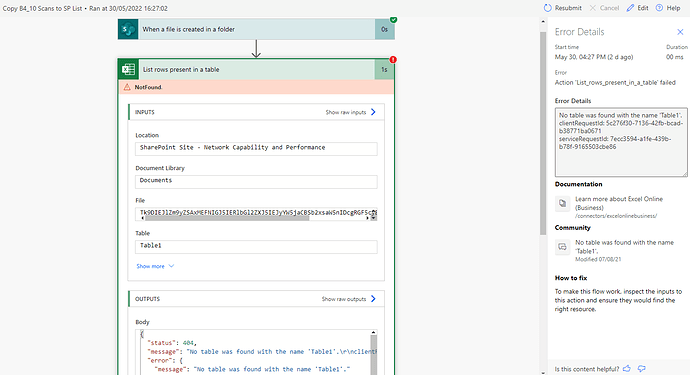
Task: Click the Excel icon on the List rows step
Action: (x=128, y=70)
